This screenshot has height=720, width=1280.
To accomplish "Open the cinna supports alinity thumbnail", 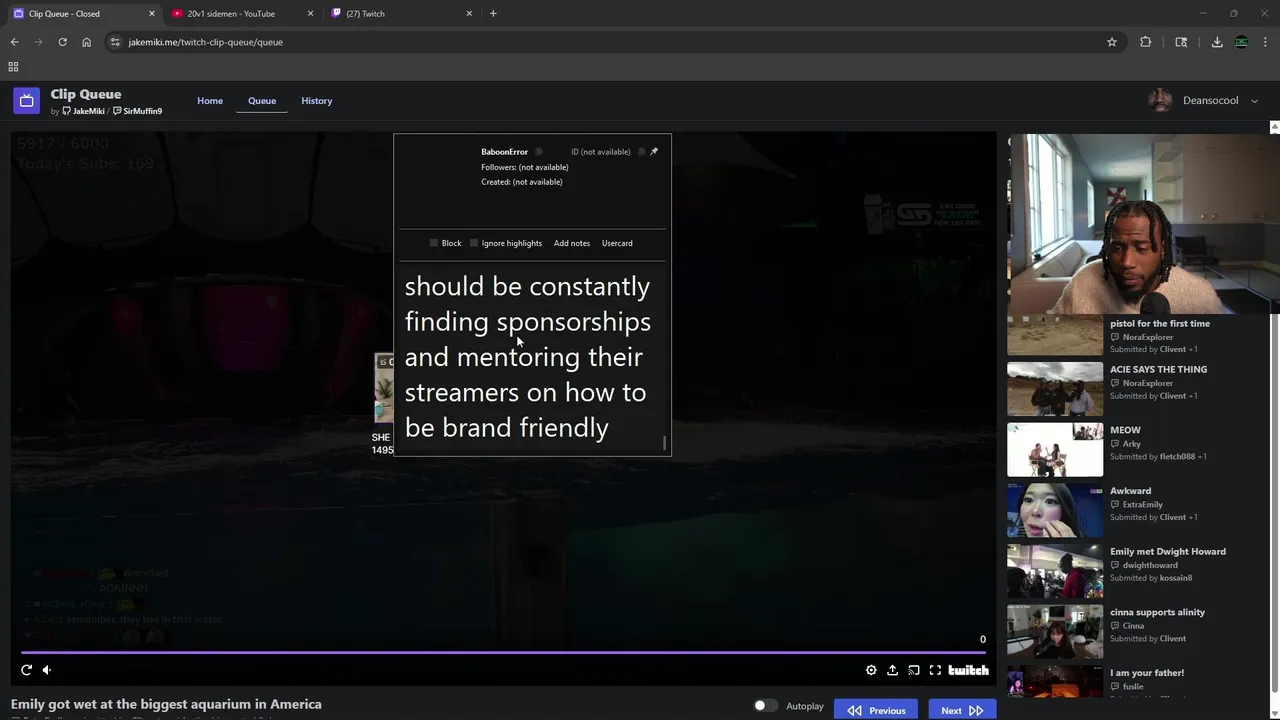I will click(x=1055, y=632).
